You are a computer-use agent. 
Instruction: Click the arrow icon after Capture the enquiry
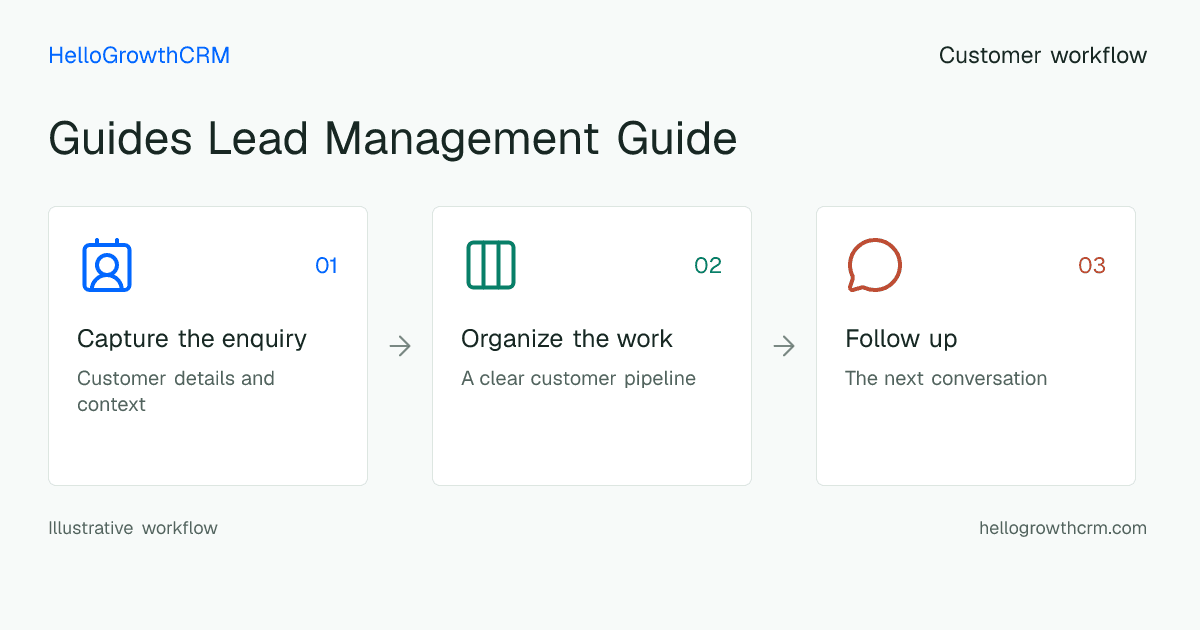400,346
